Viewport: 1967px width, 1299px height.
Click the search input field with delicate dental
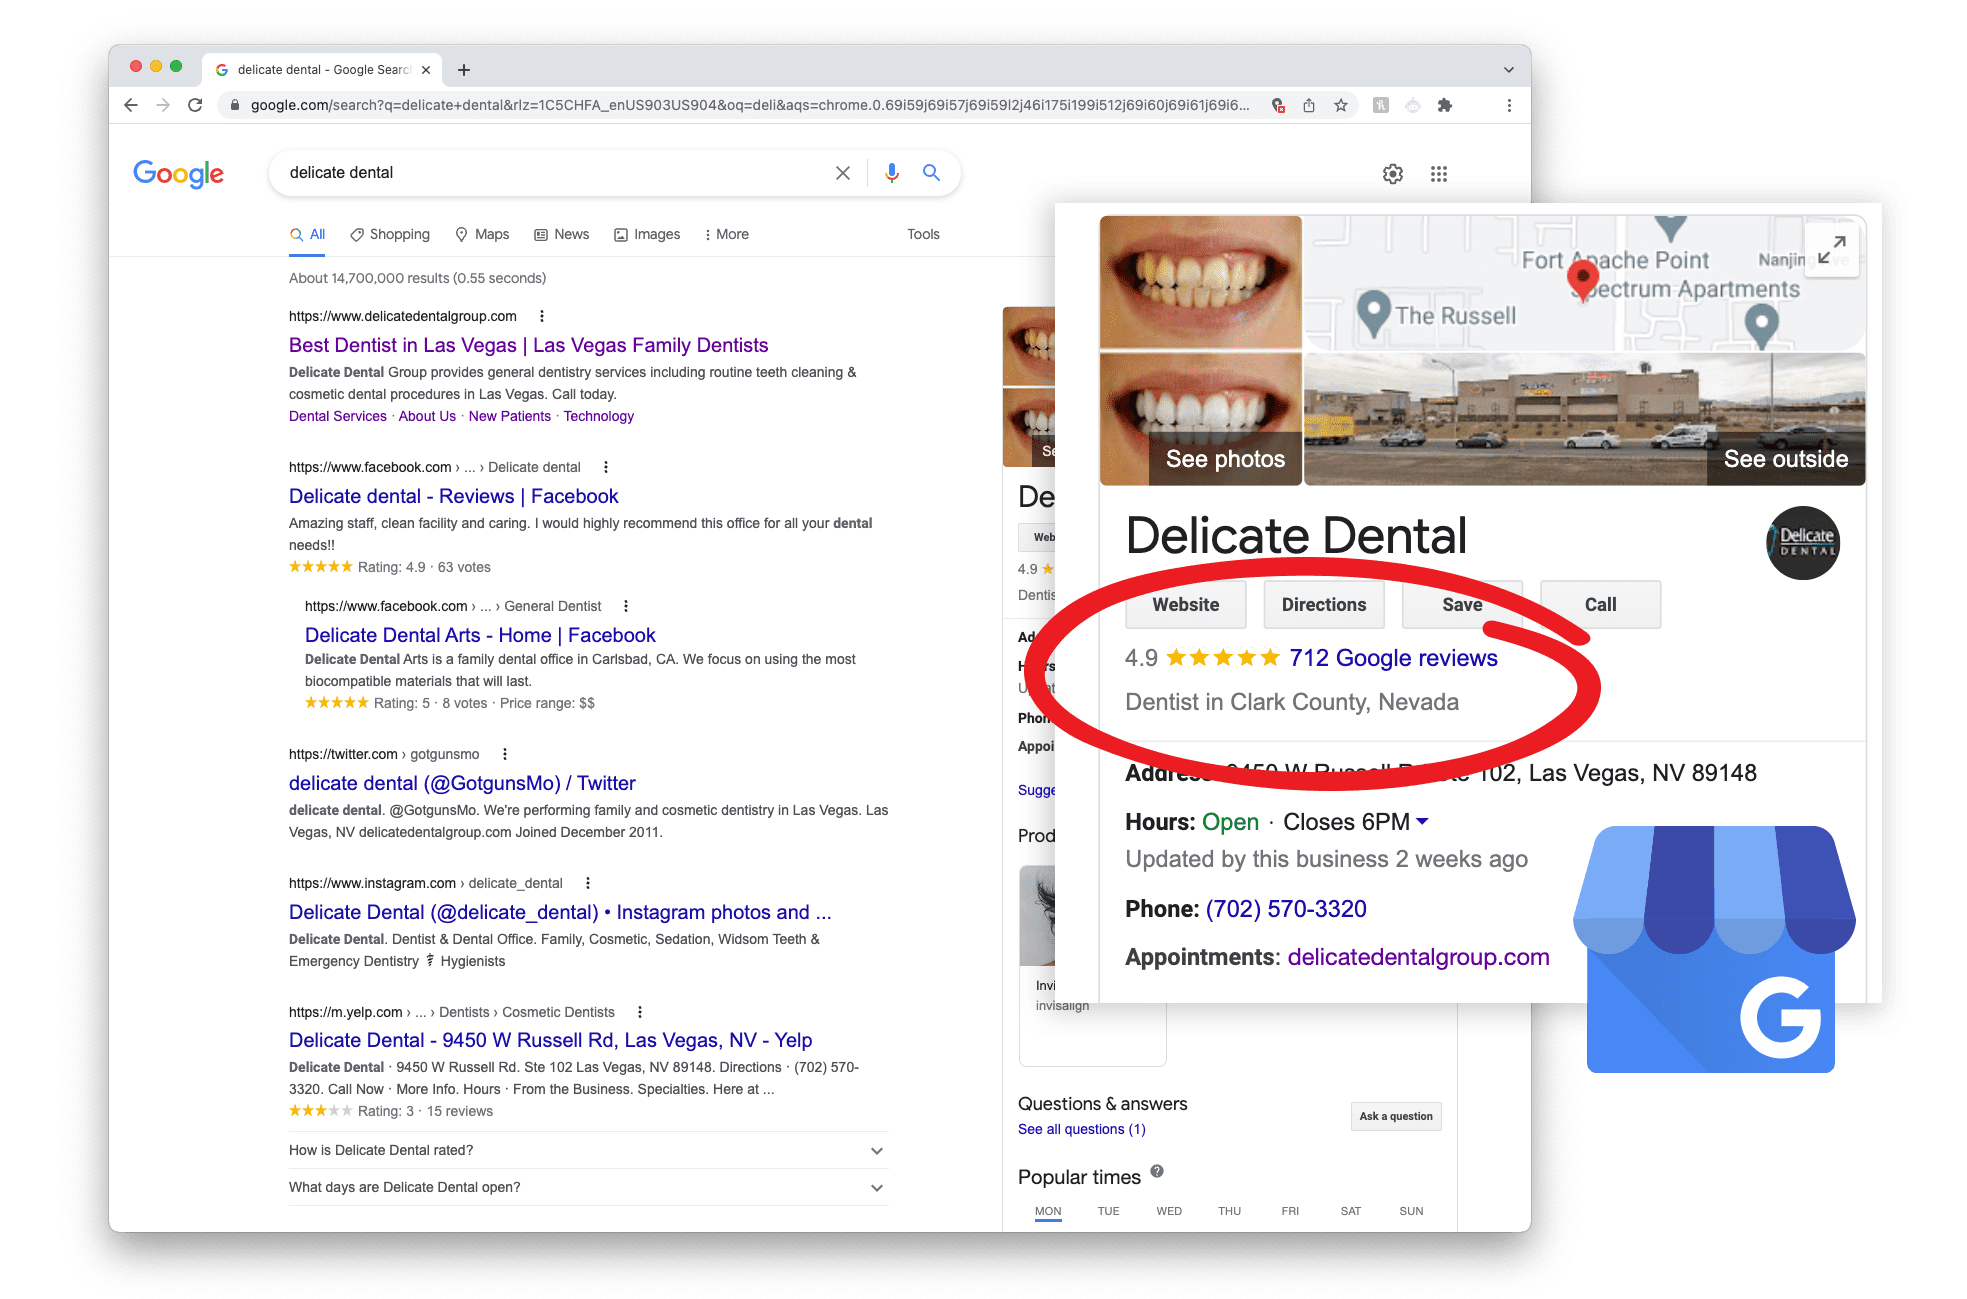tap(555, 173)
